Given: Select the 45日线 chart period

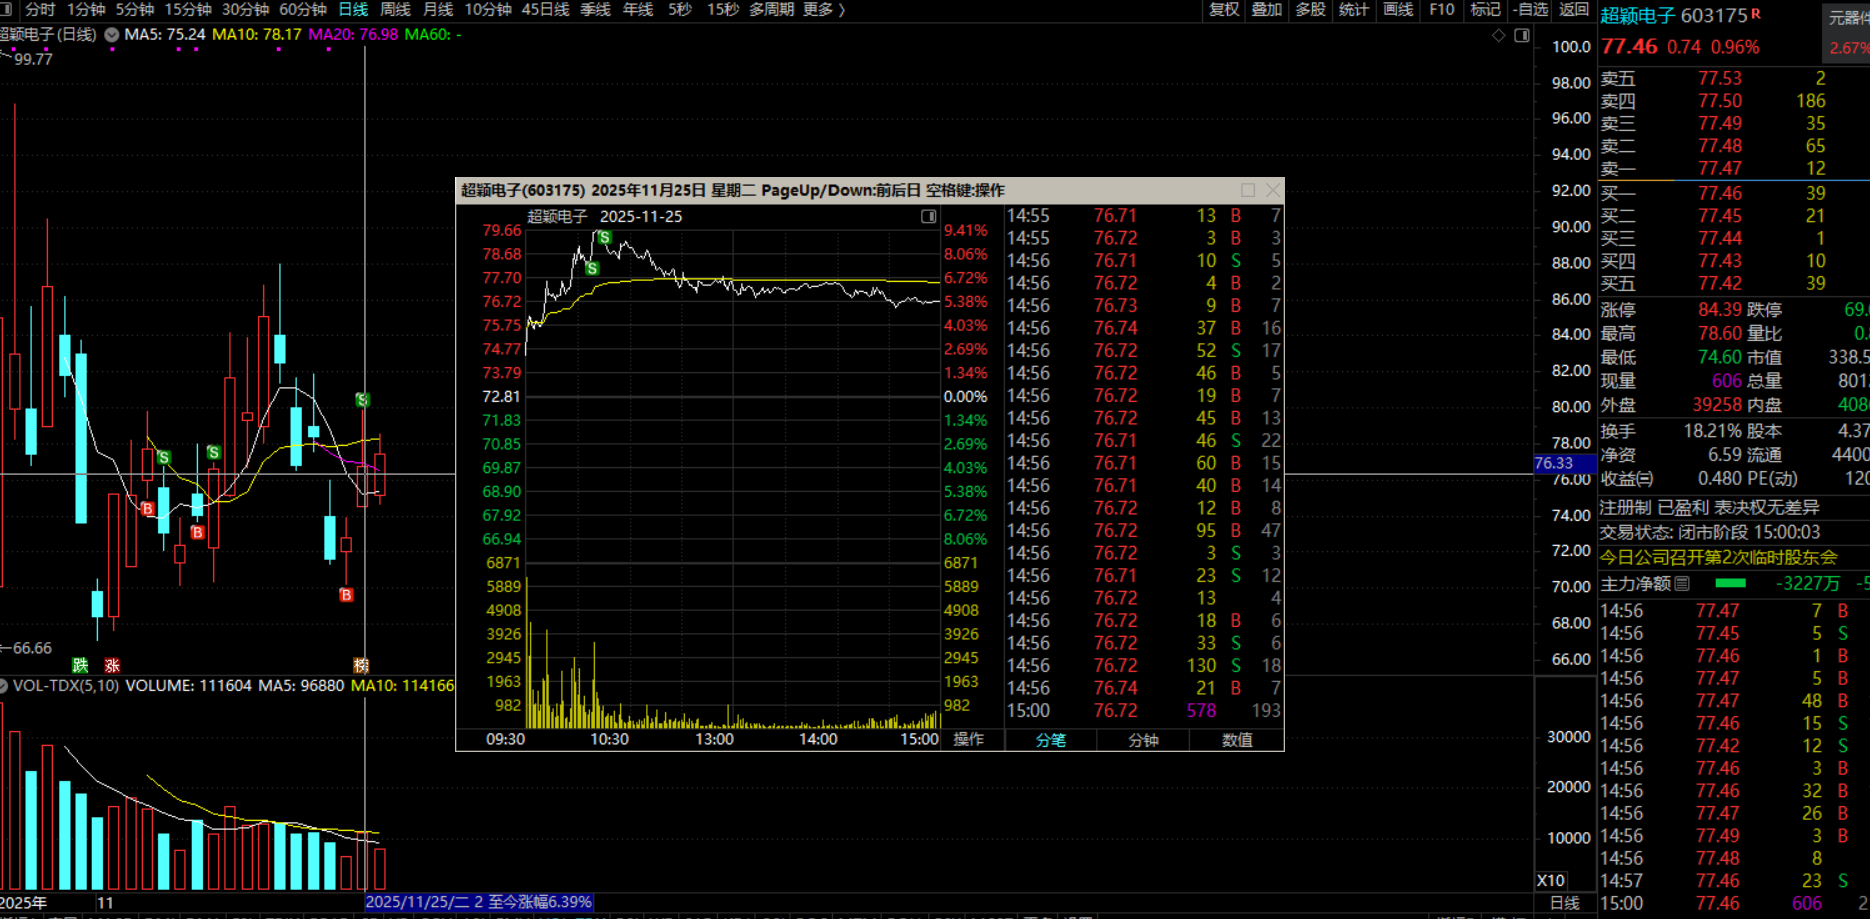Looking at the screenshot, I should tap(546, 9).
